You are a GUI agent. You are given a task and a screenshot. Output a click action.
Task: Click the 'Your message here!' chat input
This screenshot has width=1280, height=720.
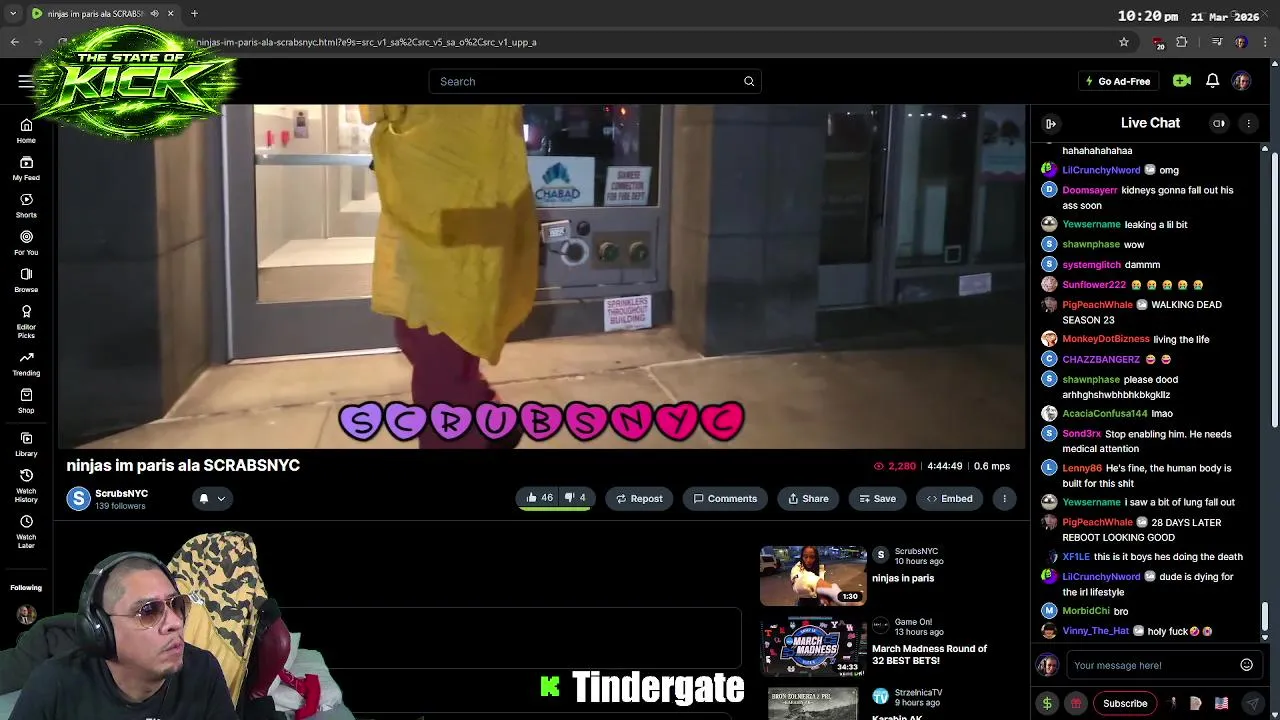[1150, 665]
